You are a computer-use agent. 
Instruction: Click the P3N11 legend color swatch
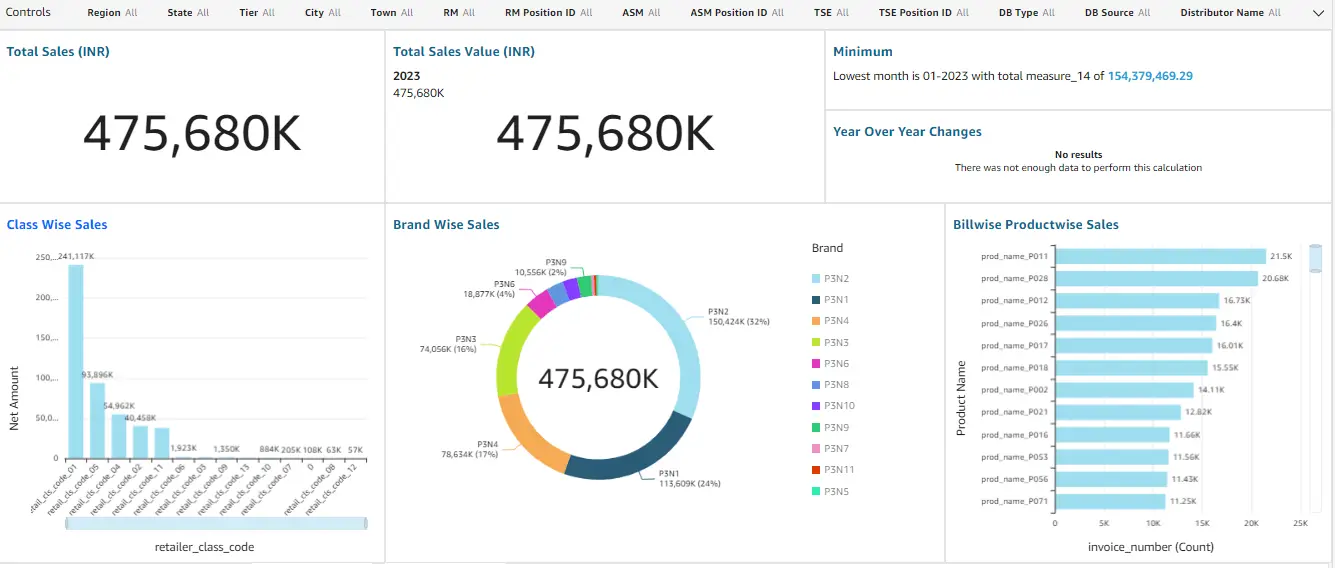(x=817, y=470)
